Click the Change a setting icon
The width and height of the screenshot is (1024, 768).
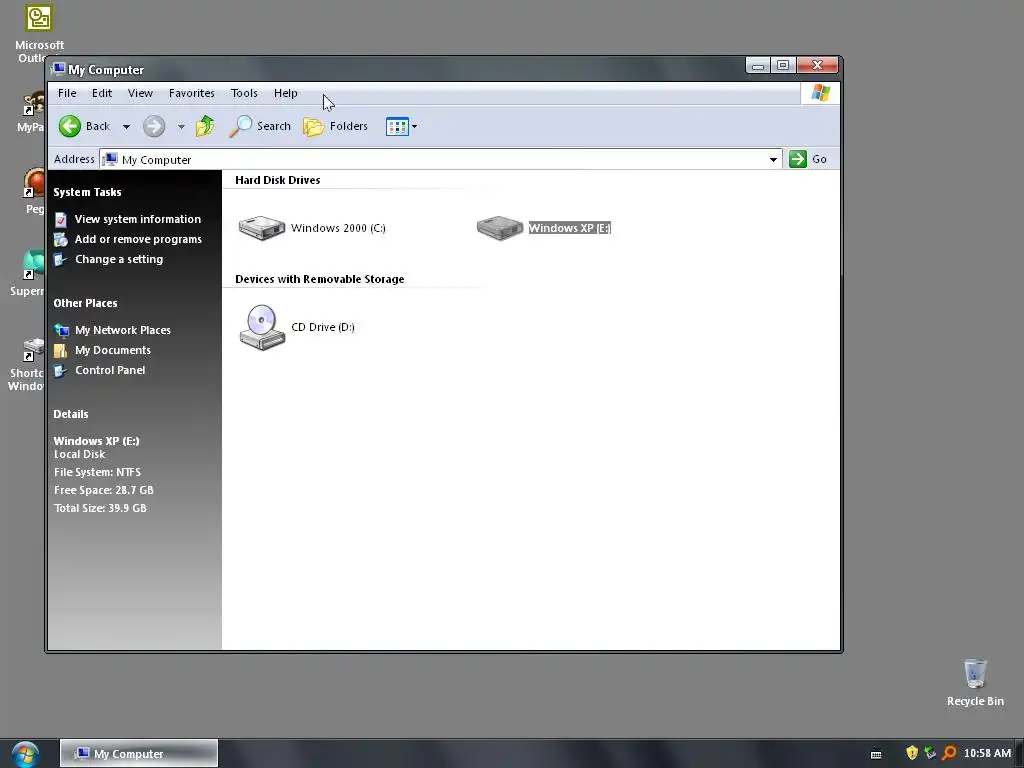(x=60, y=259)
